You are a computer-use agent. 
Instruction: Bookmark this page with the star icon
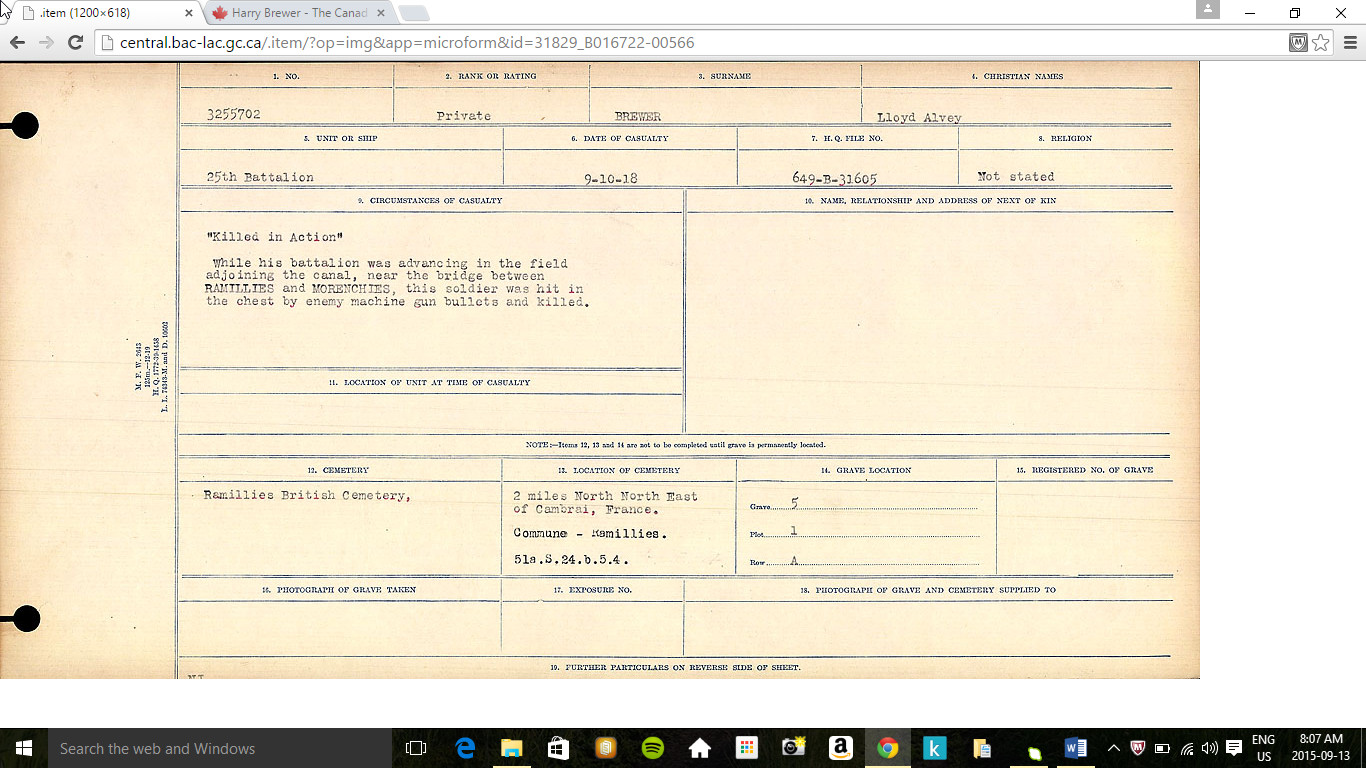(1321, 43)
